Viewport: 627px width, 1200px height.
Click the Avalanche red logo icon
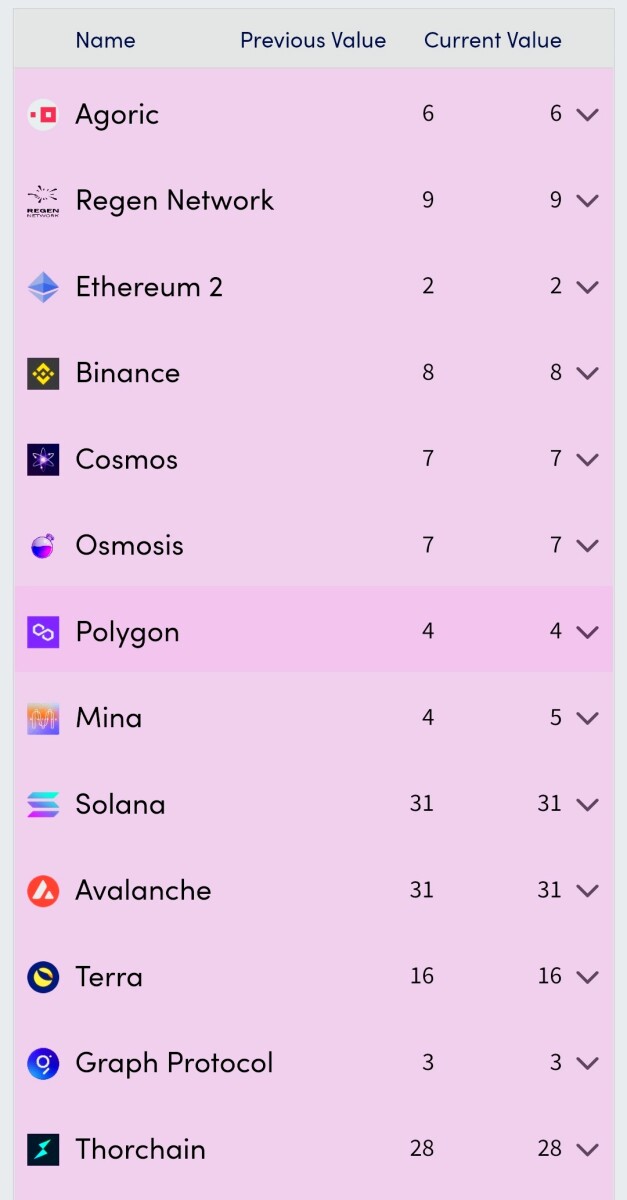tap(43, 891)
